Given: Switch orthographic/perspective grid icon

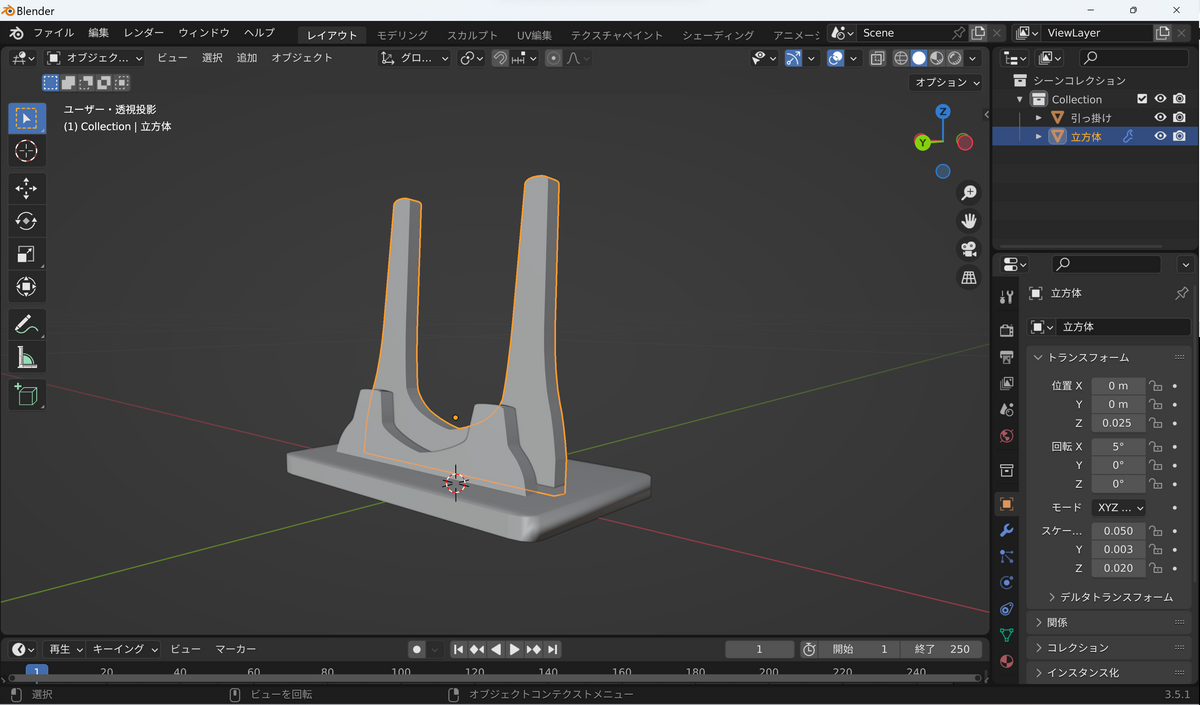Looking at the screenshot, I should [968, 278].
